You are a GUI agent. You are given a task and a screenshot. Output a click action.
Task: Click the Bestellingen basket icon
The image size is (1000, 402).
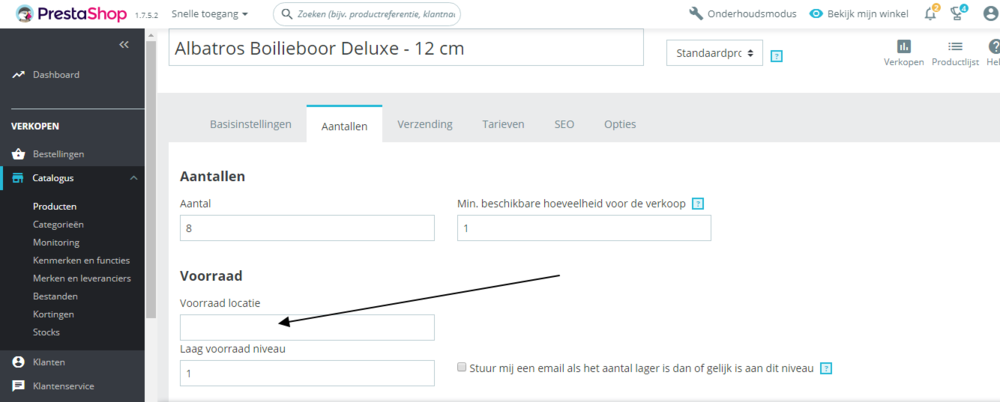[x=18, y=154]
